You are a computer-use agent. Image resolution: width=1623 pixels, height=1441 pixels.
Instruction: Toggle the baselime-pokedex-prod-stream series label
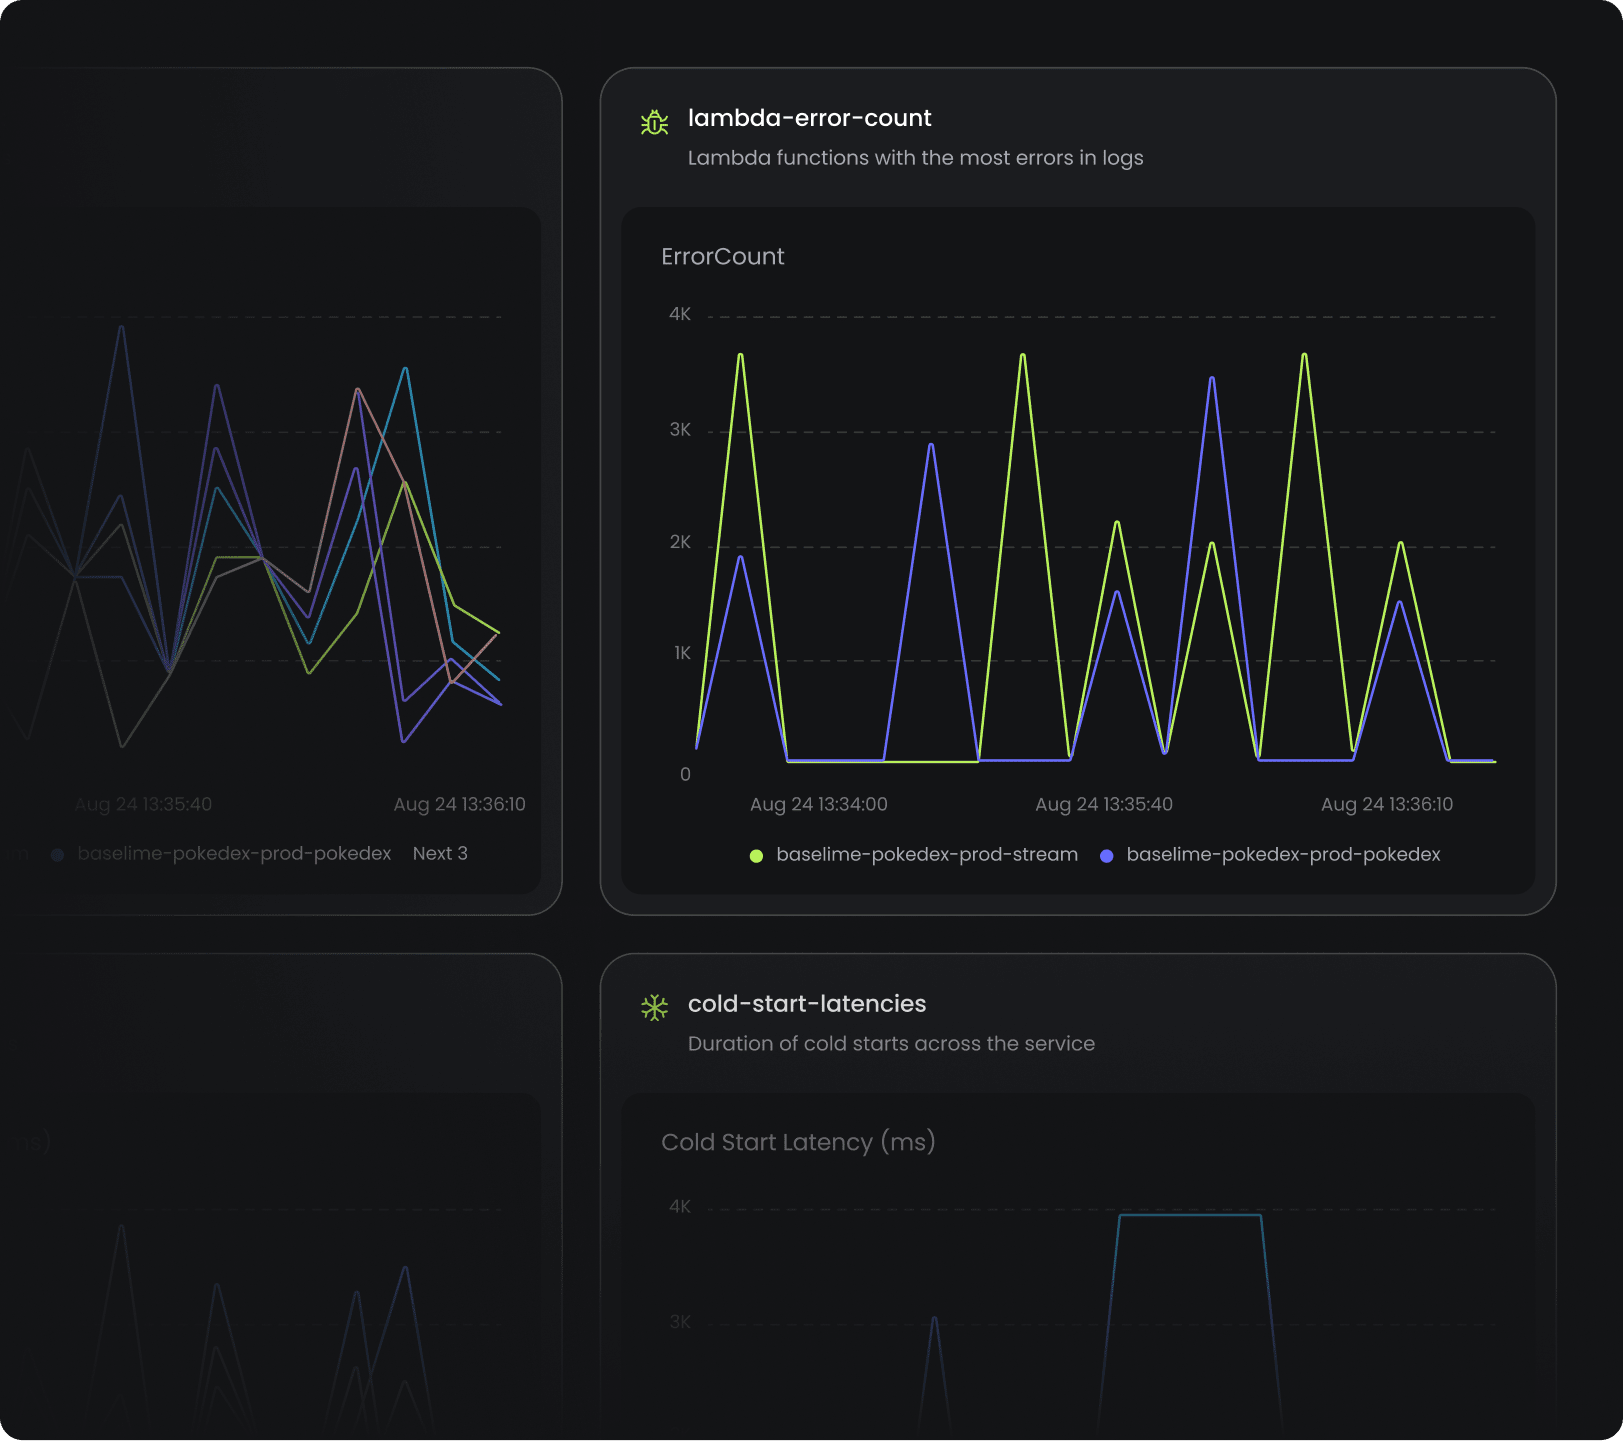click(x=926, y=854)
